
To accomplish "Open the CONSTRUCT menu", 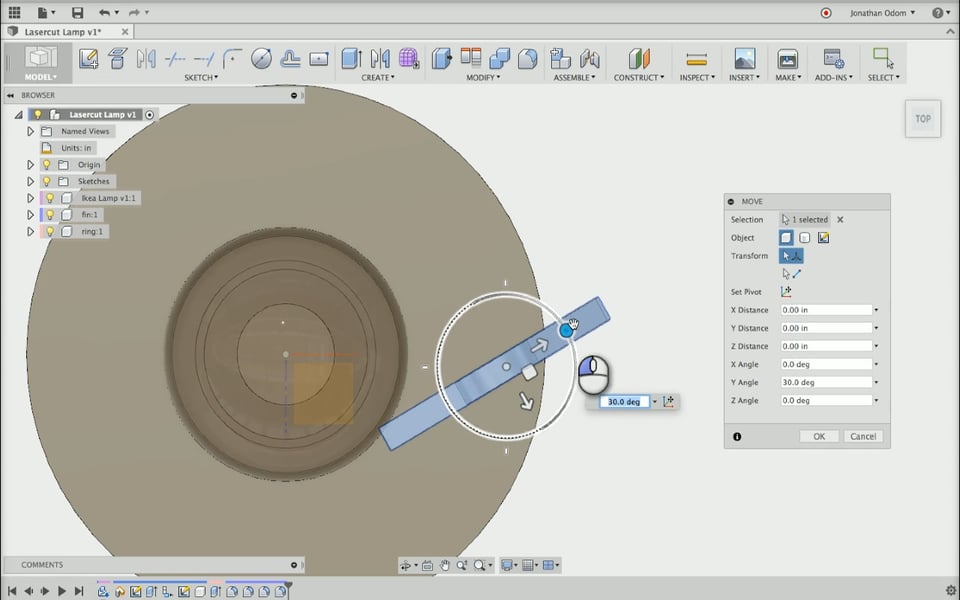I will (x=639, y=78).
